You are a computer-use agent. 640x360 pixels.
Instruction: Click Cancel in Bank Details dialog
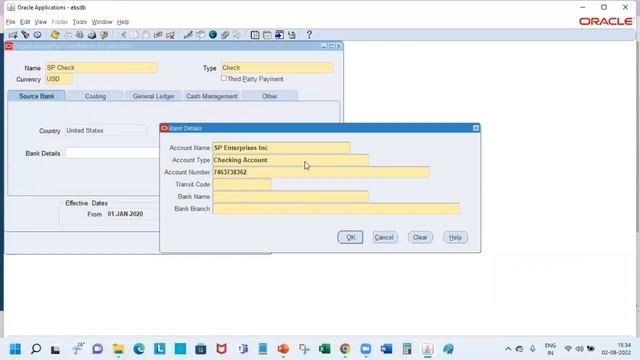point(384,238)
